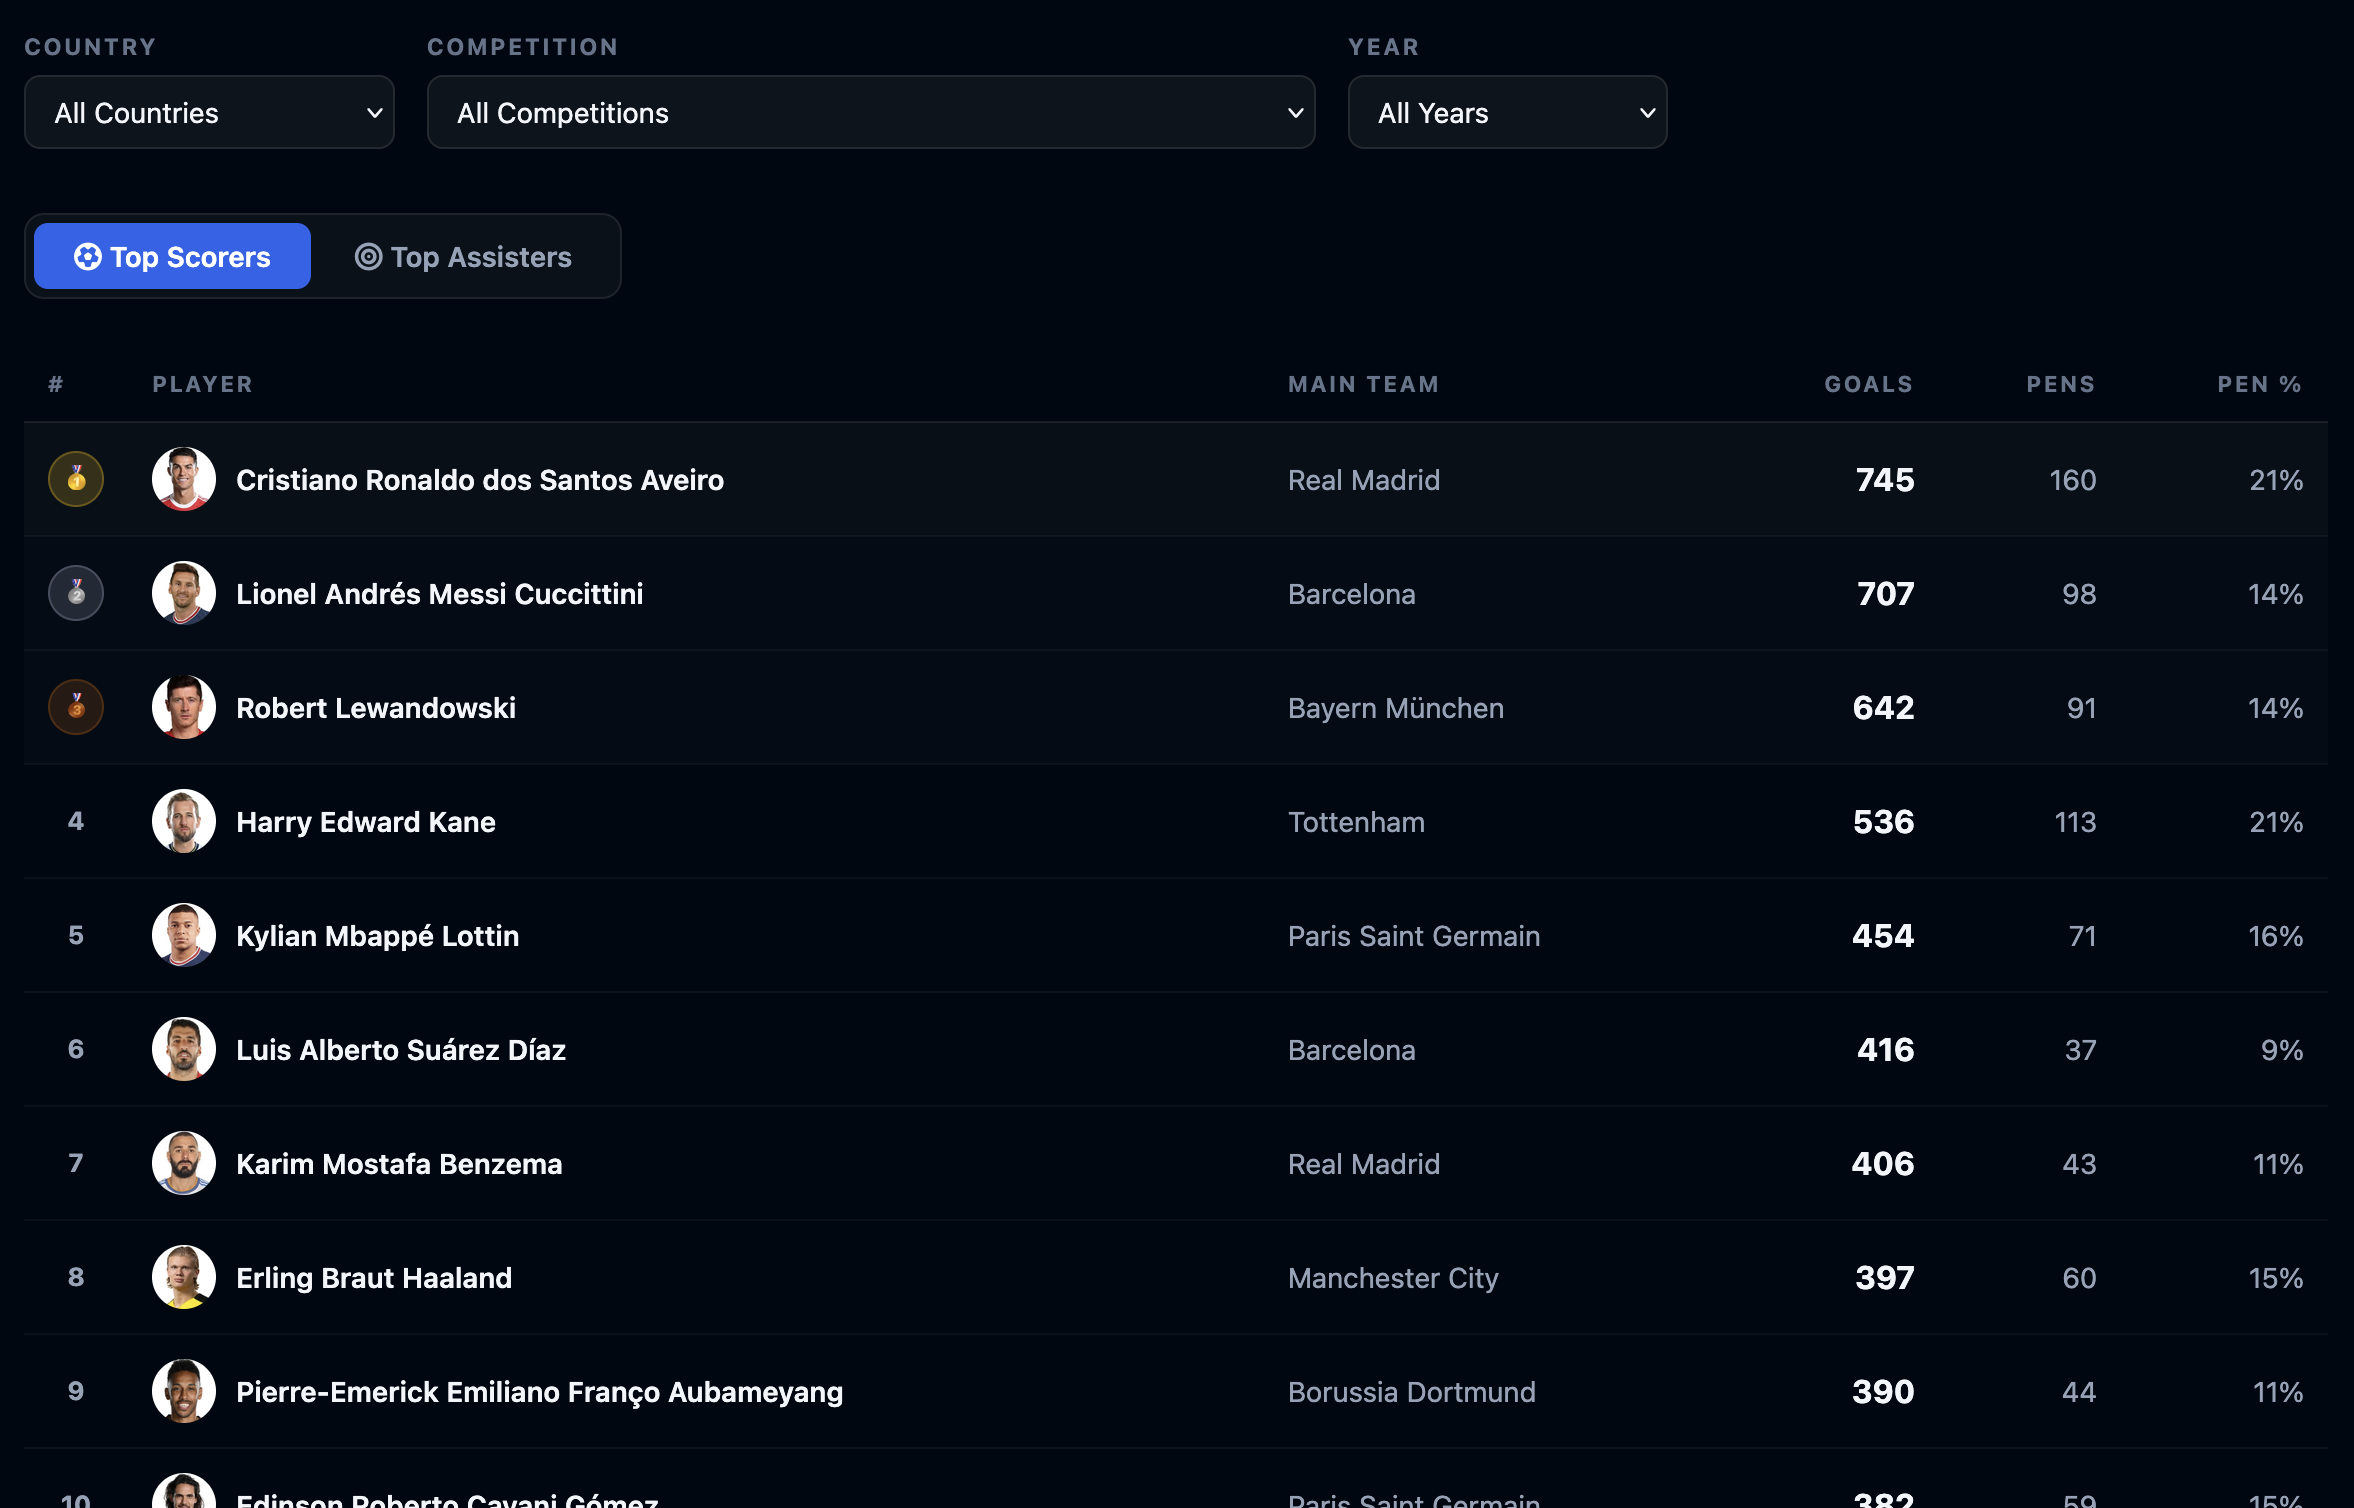2354x1508 pixels.
Task: Open the All Countries dropdown
Action: [209, 112]
